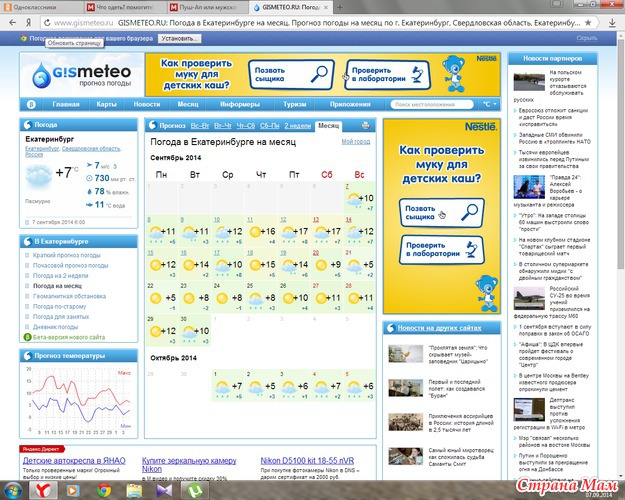This screenshot has width=625, height=500.
Task: Open the Туризм menu item
Action: (x=295, y=104)
